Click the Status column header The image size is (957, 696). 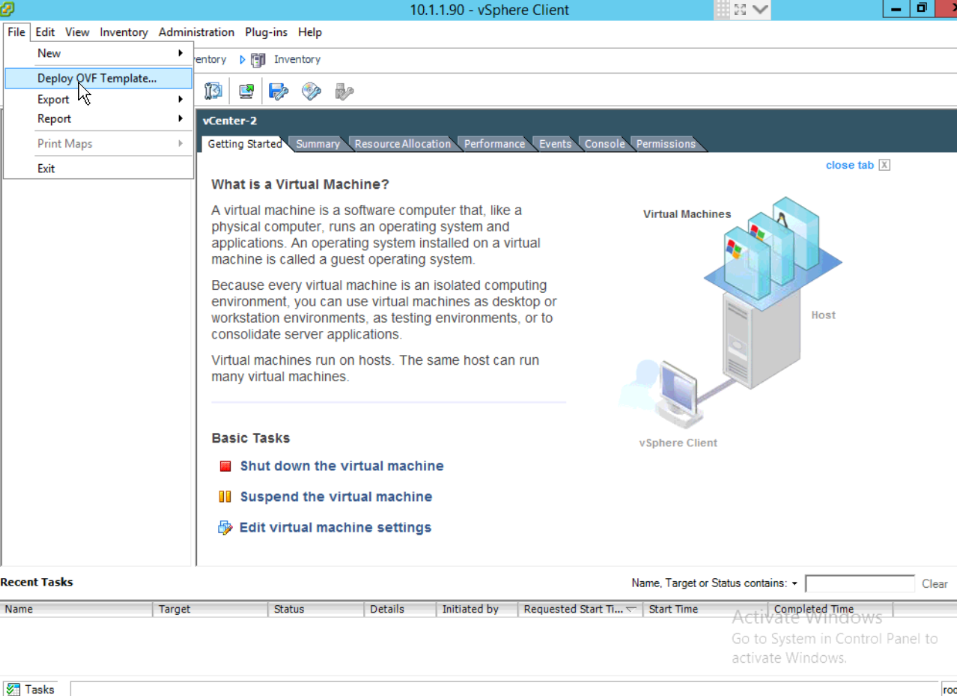[316, 609]
